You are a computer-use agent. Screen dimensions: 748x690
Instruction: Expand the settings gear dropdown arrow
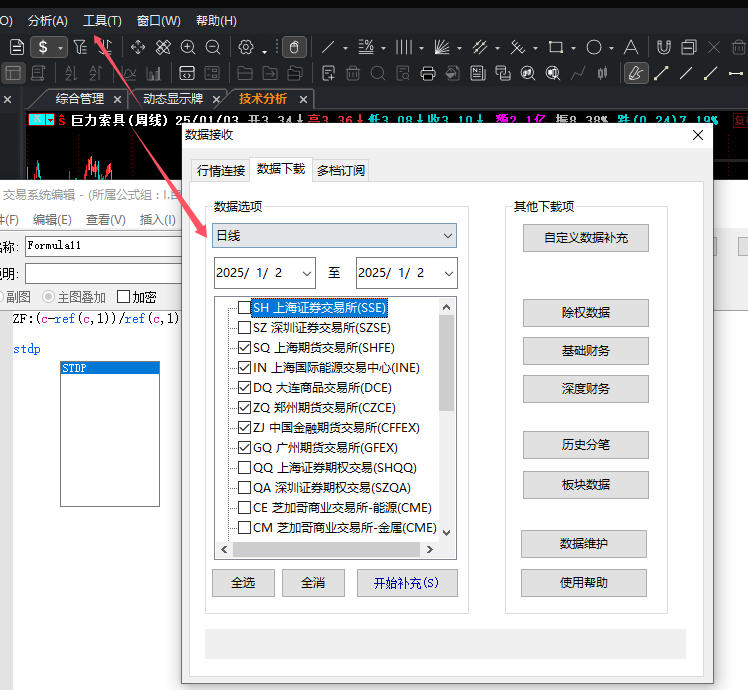click(x=264, y=52)
